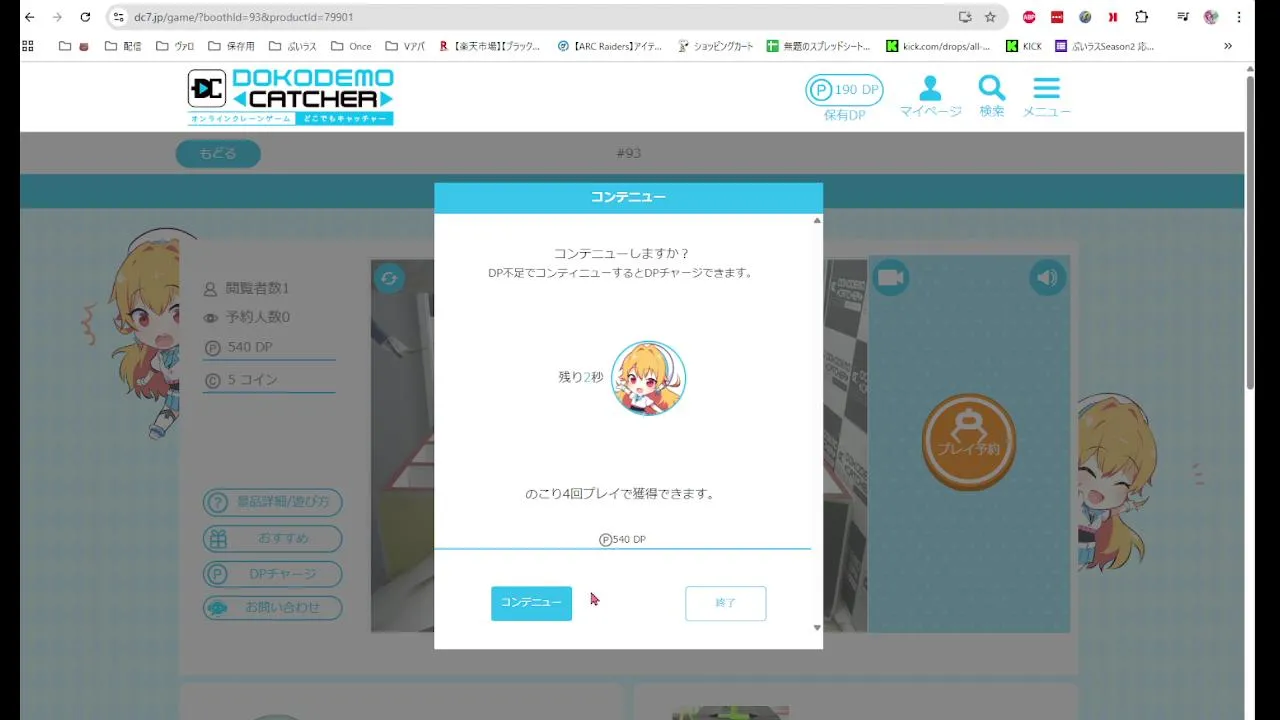The image size is (1280, 720).
Task: Bookmark this page with star icon
Action: tap(990, 17)
